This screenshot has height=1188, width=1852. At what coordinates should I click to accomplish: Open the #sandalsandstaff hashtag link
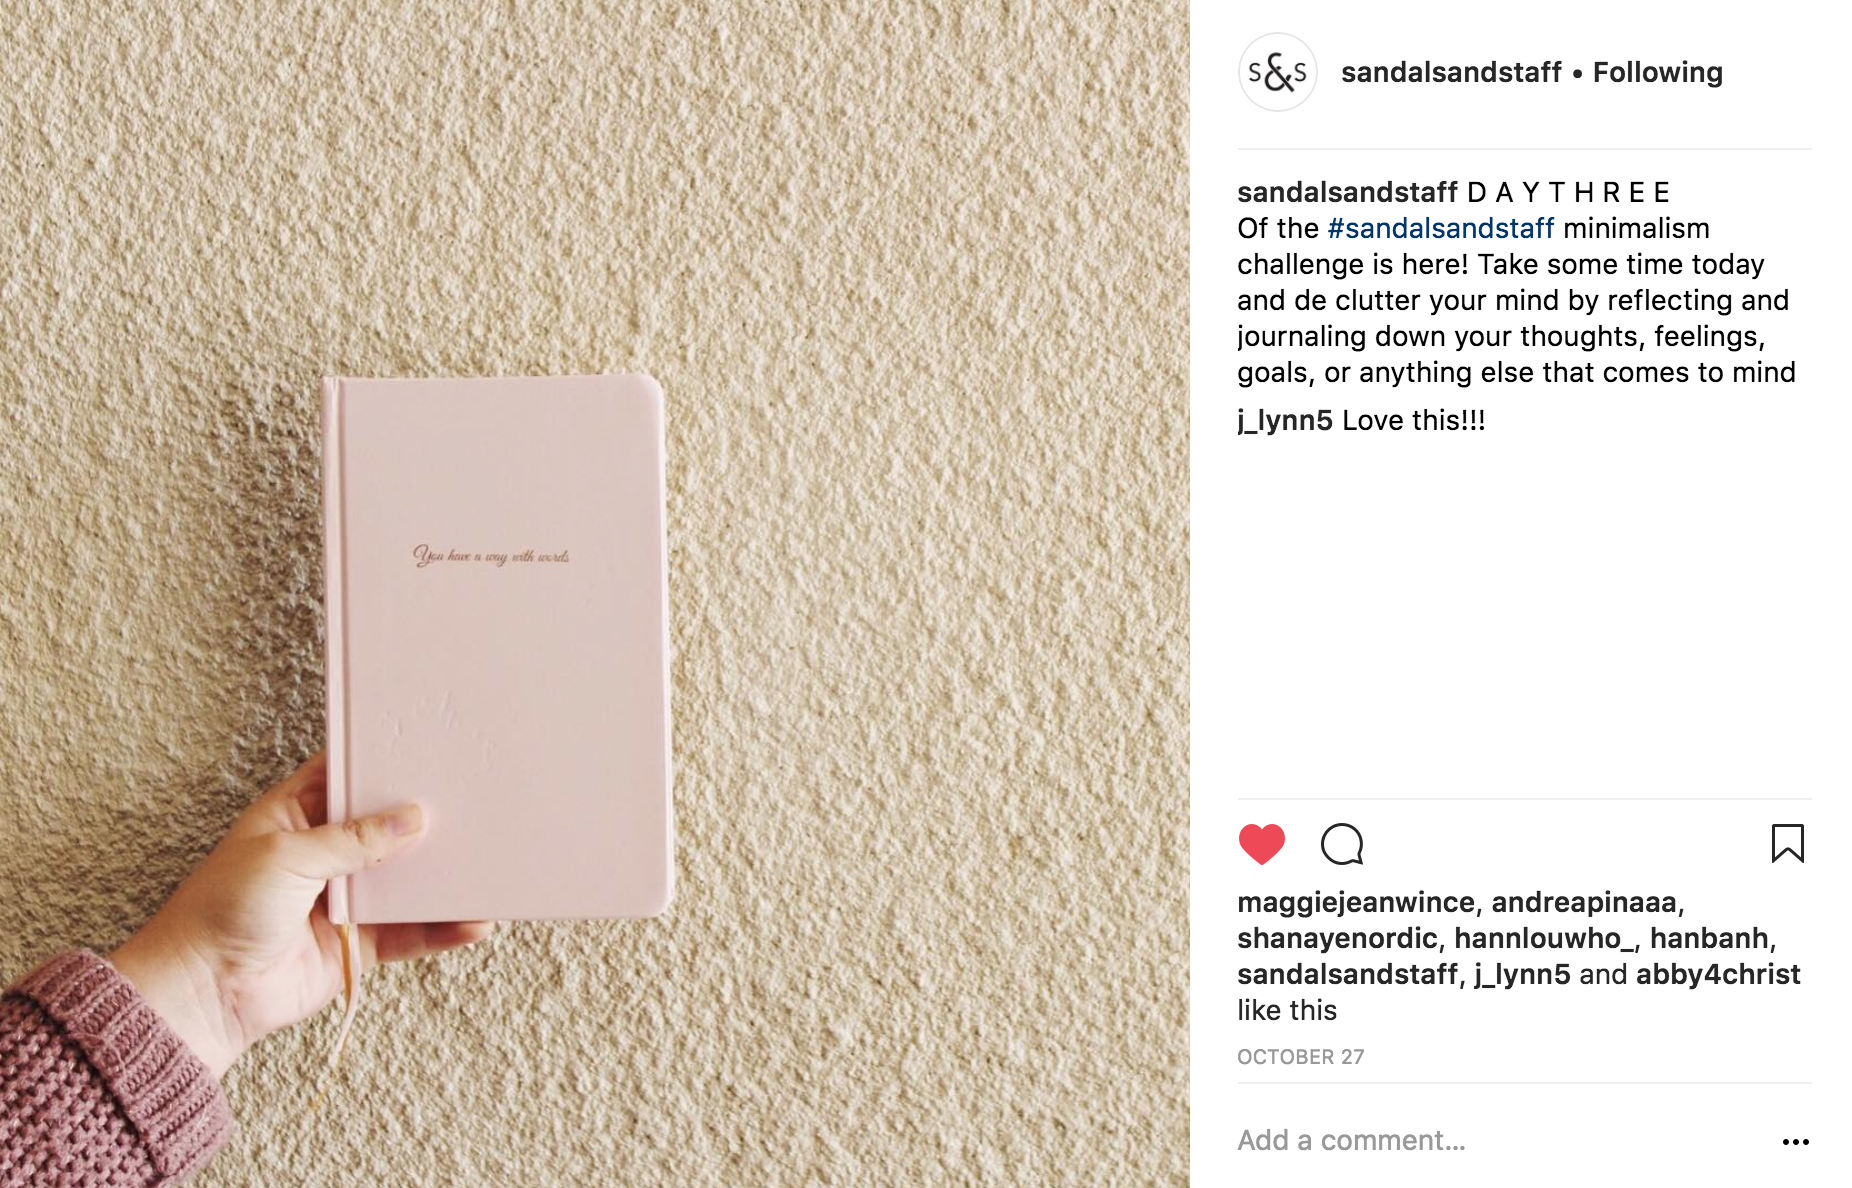coord(1440,228)
